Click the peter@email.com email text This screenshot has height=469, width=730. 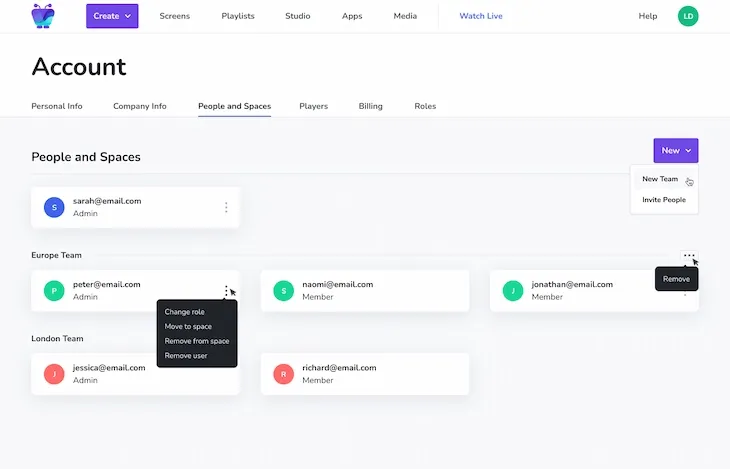107,285
